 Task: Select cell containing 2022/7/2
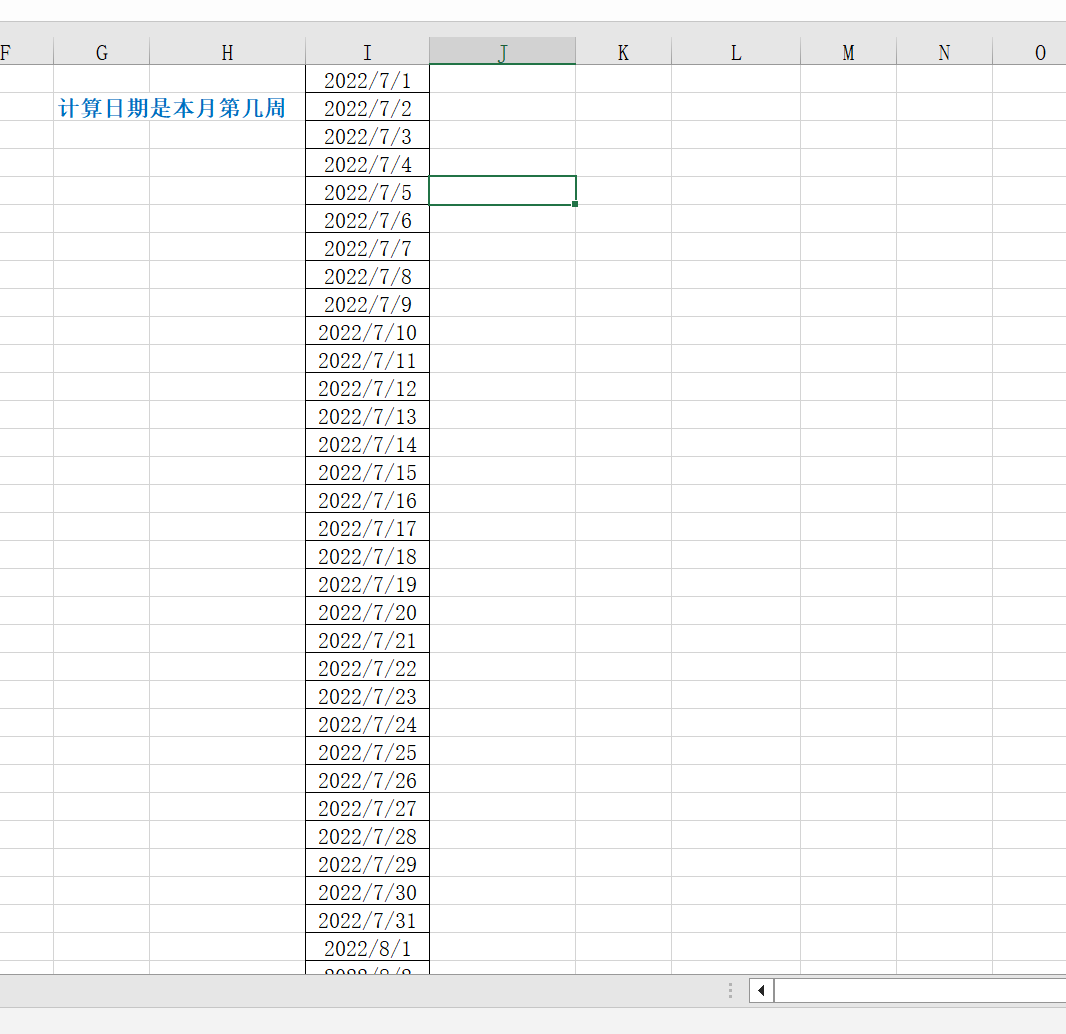point(367,107)
